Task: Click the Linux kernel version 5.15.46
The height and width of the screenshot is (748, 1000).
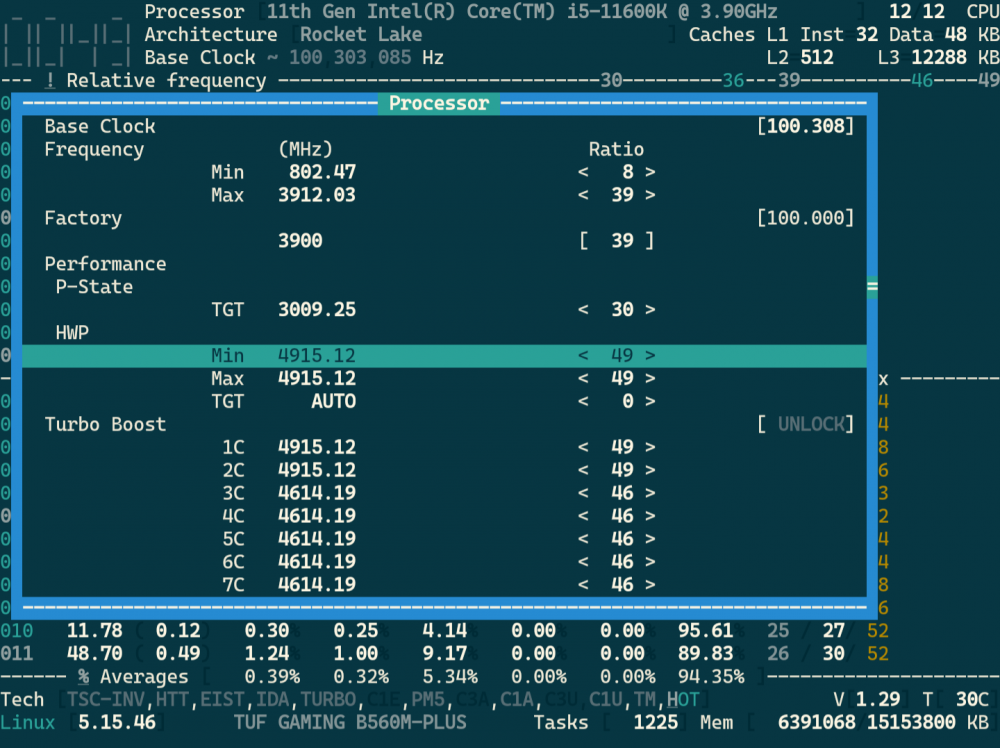Action: pyautogui.click(x=117, y=722)
